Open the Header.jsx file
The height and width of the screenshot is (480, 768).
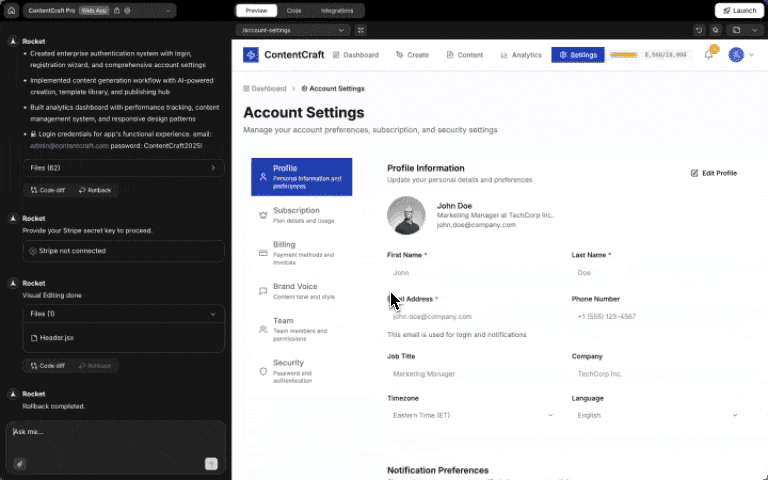pyautogui.click(x=56, y=338)
